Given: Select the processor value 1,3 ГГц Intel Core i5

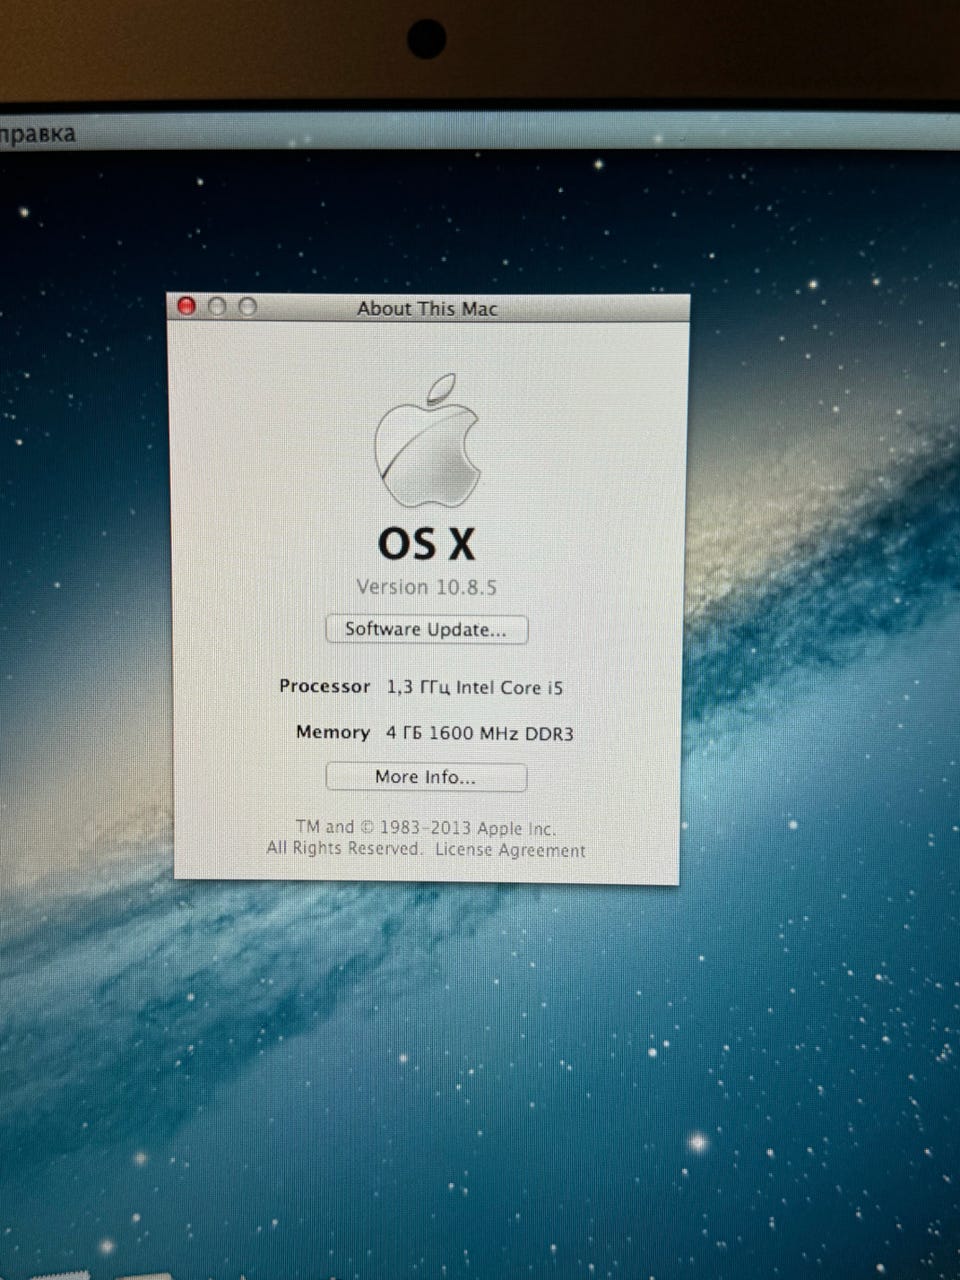Looking at the screenshot, I should tap(475, 687).
